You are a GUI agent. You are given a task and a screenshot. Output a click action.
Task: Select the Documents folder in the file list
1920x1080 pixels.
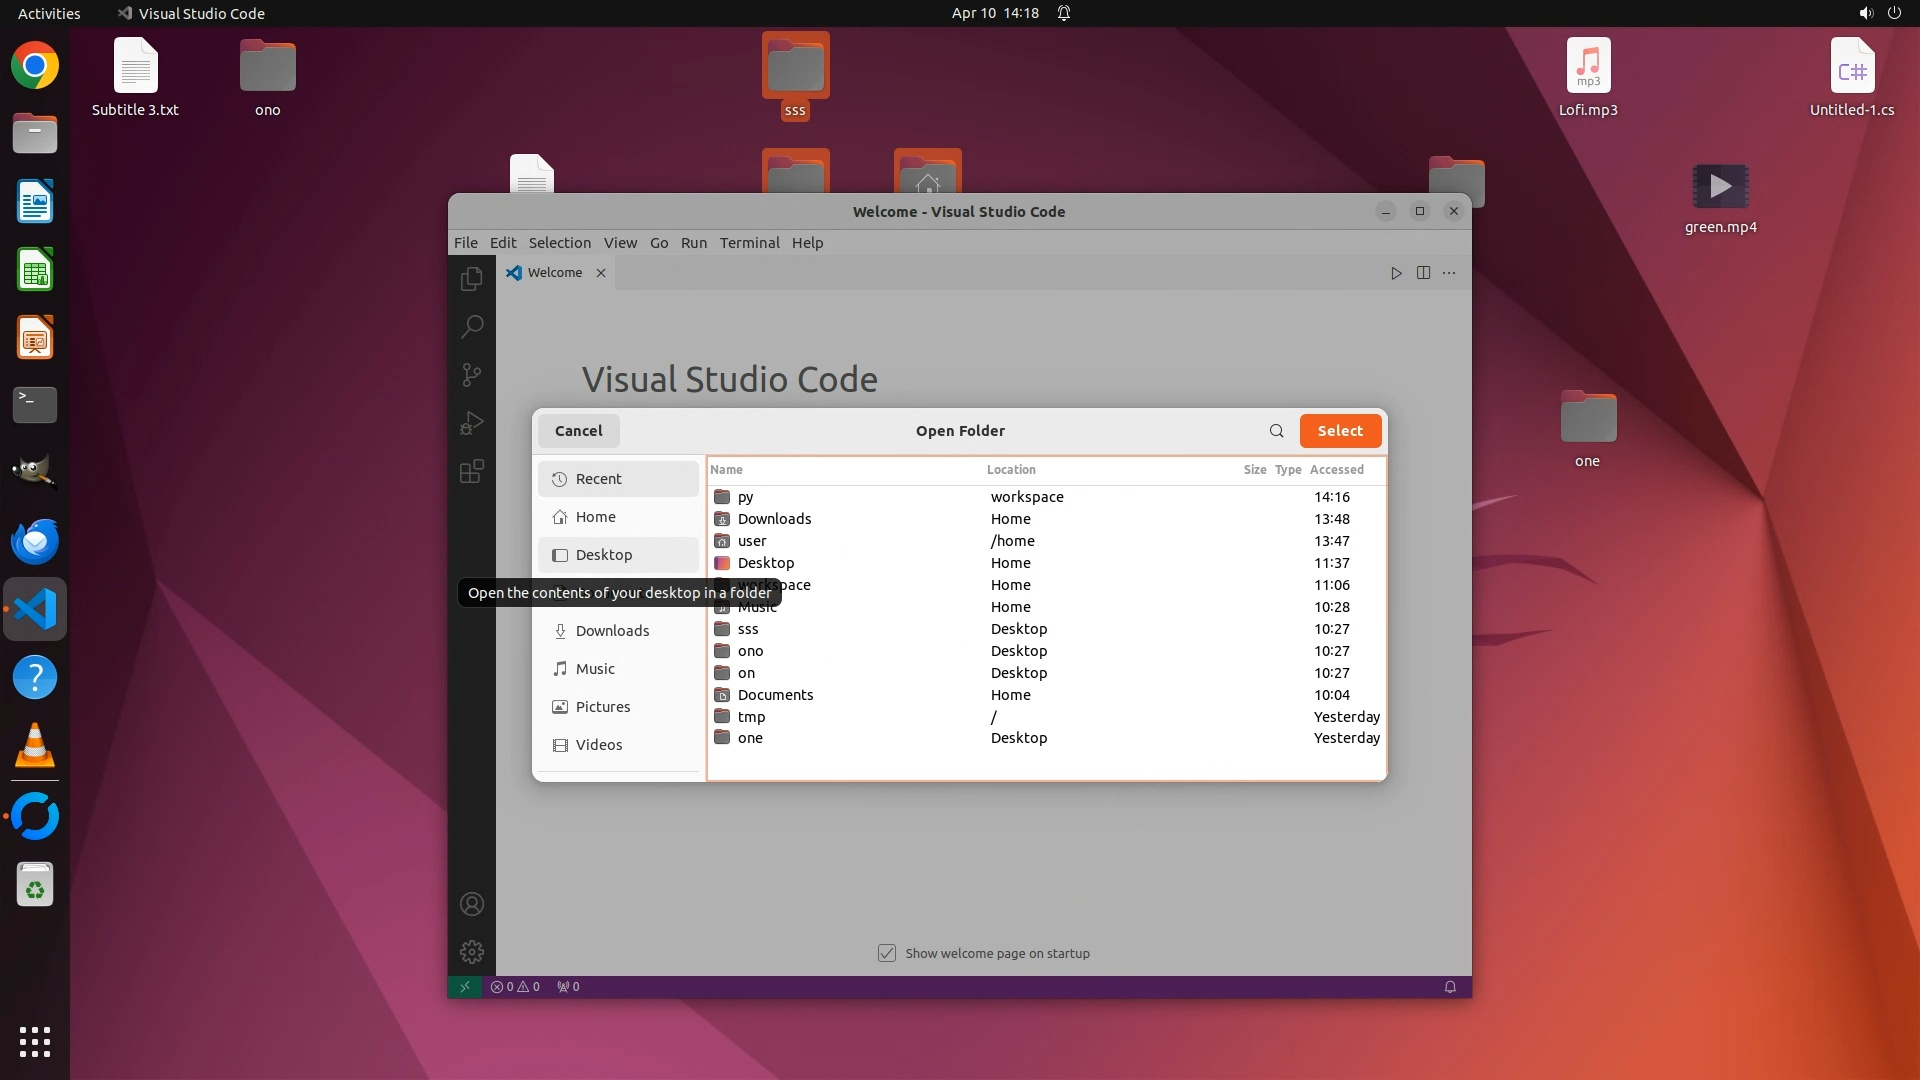tap(775, 695)
